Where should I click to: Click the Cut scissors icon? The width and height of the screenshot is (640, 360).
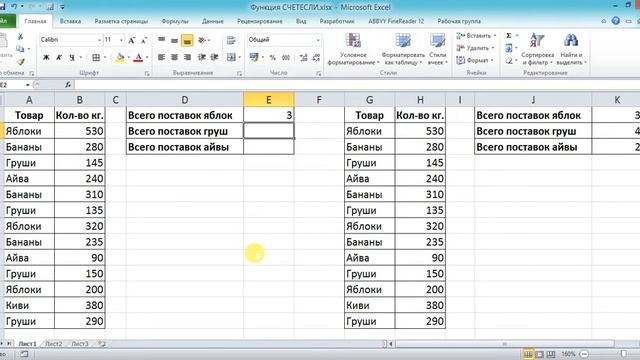tap(20, 37)
